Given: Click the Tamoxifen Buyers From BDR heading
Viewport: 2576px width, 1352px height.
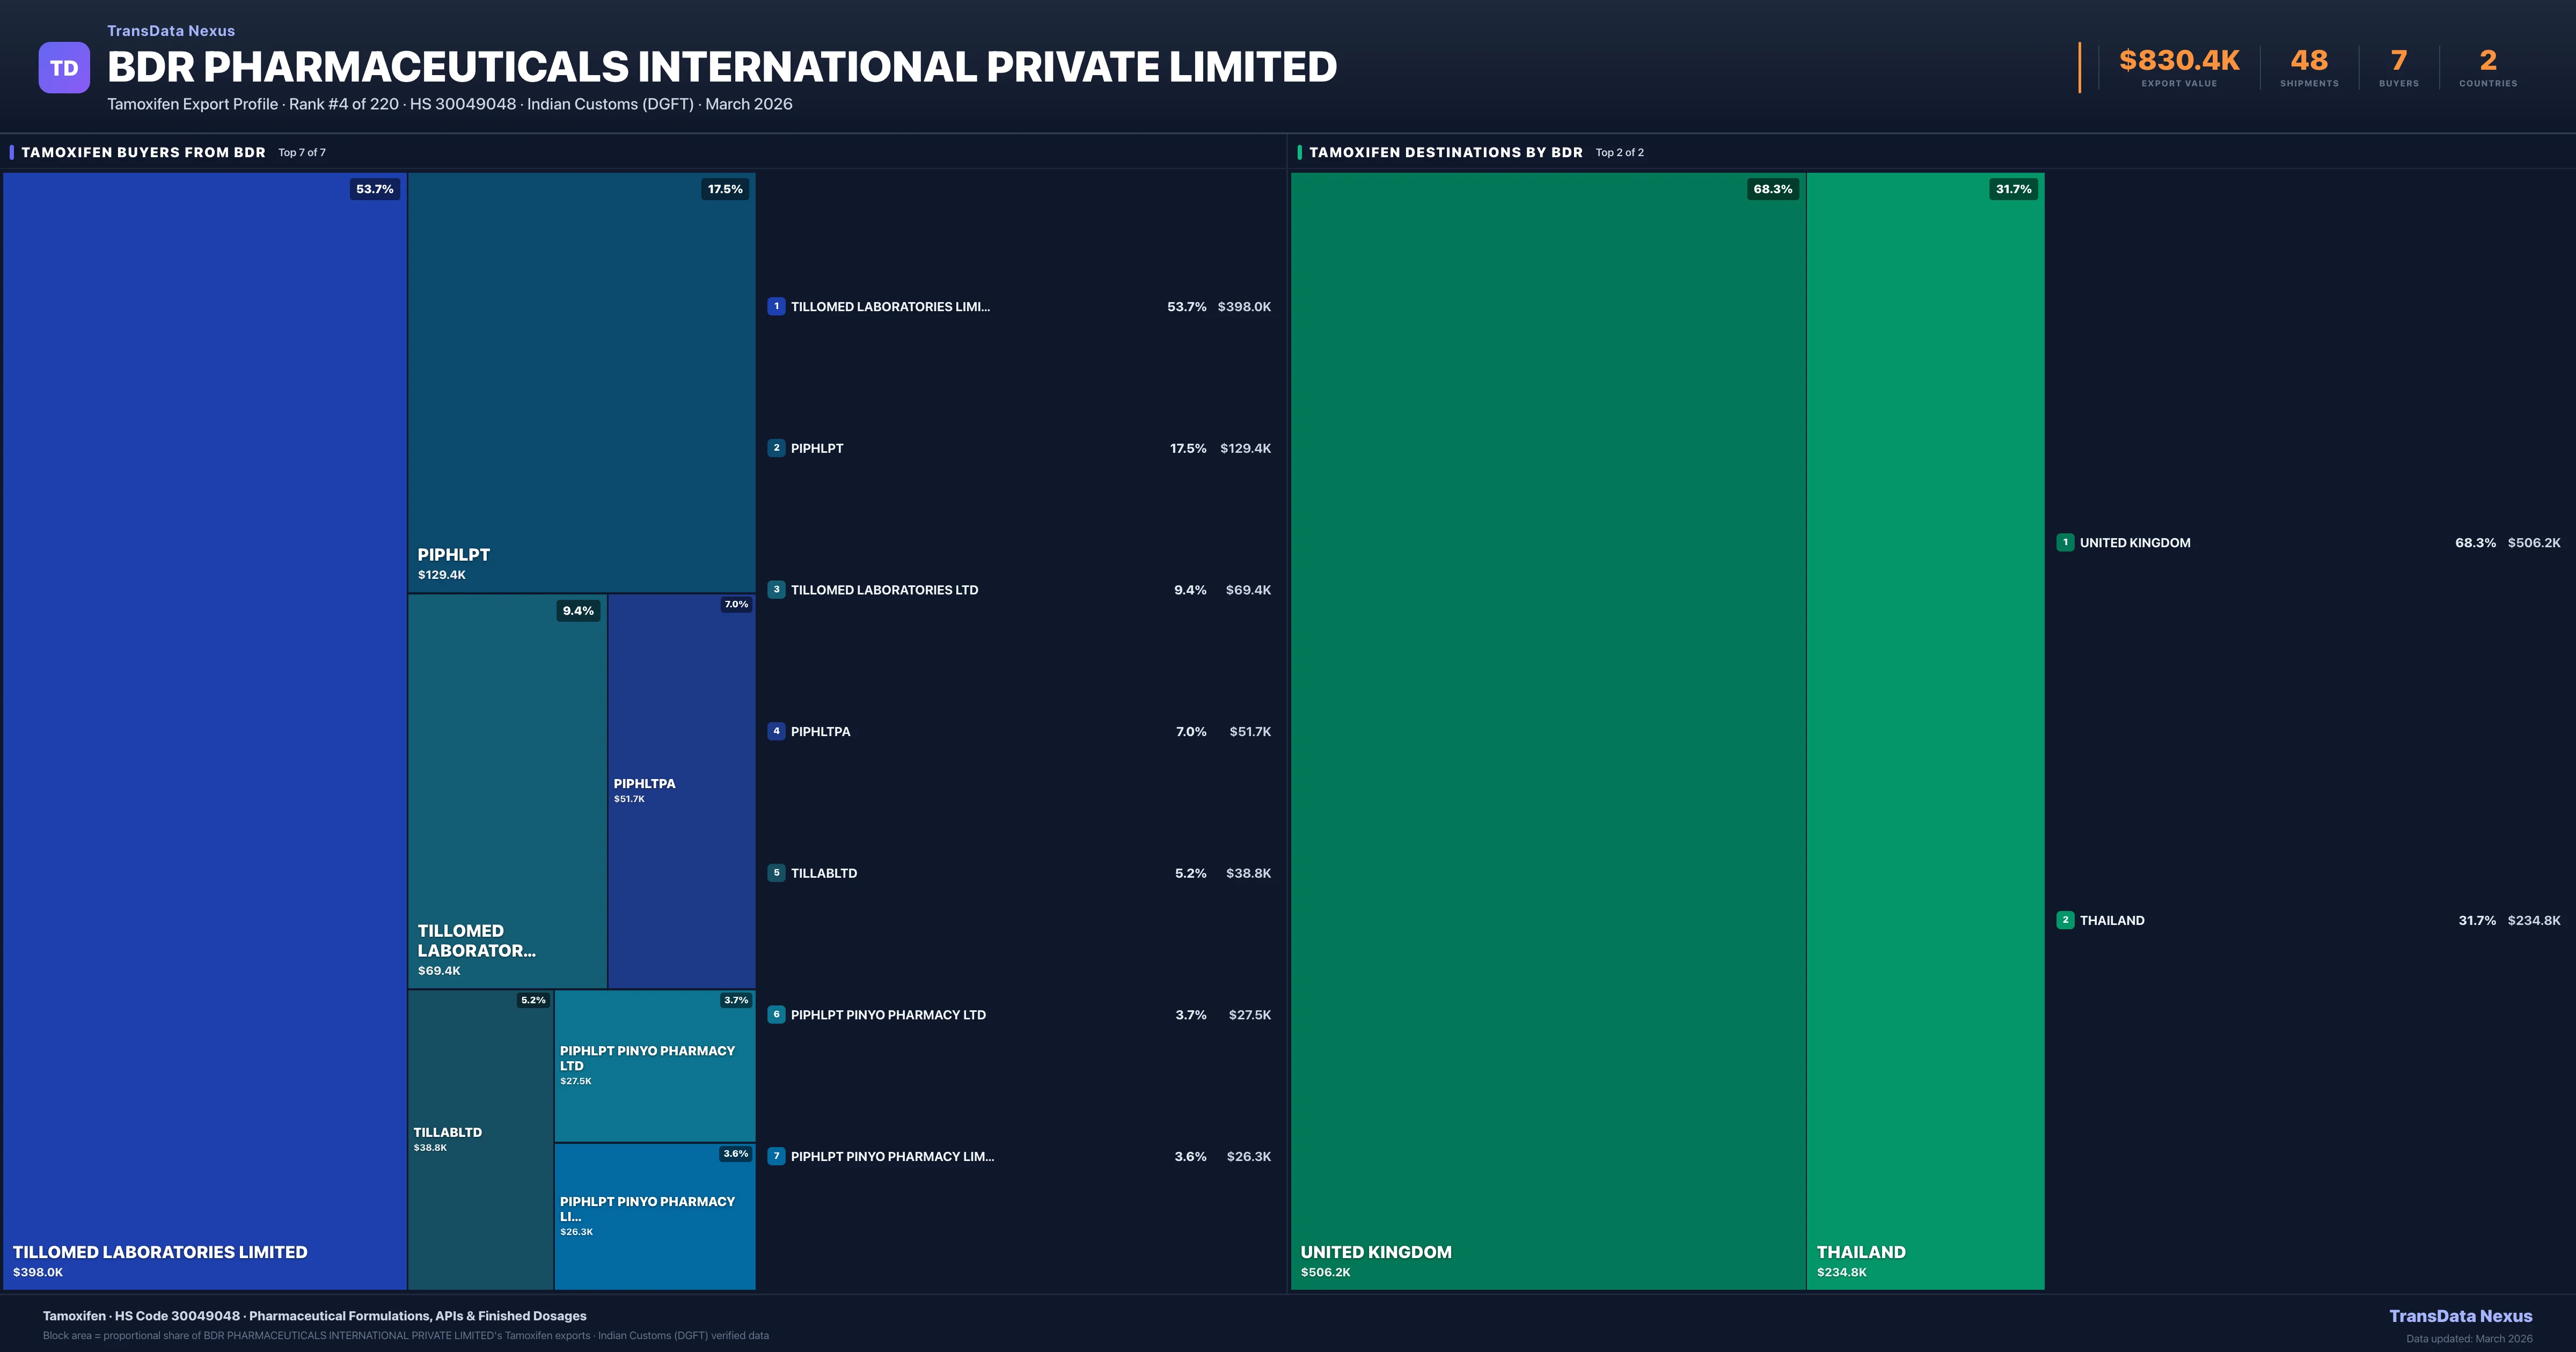Looking at the screenshot, I should click(143, 152).
